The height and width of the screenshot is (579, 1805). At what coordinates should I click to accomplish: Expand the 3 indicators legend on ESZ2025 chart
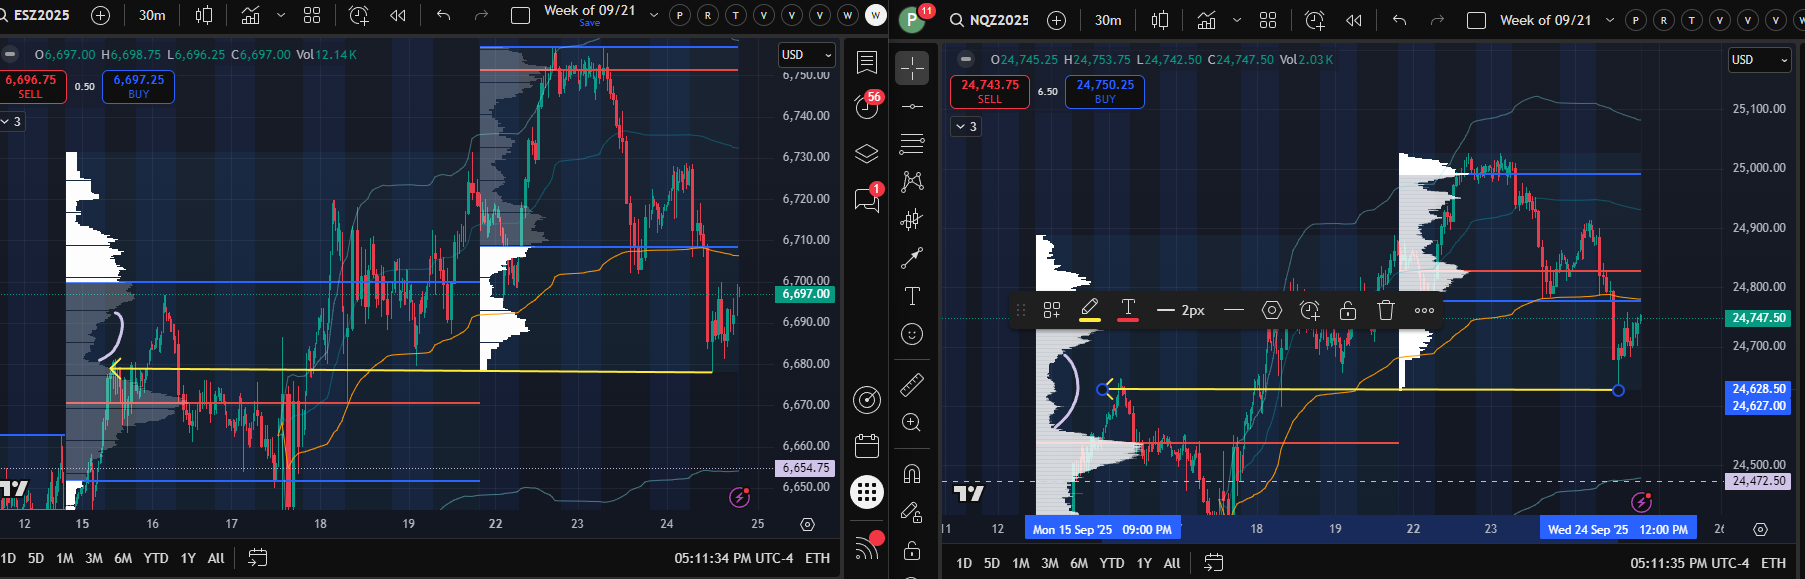click(x=12, y=121)
